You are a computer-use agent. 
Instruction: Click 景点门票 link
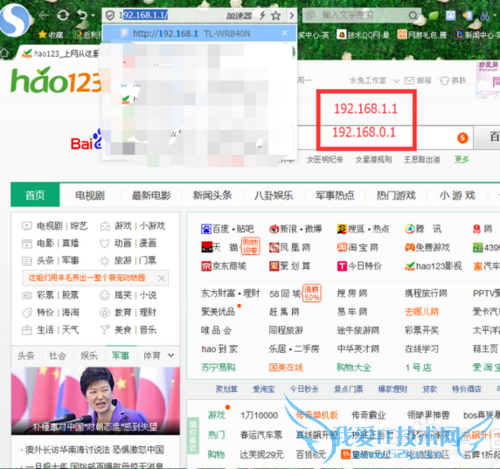click(x=348, y=389)
